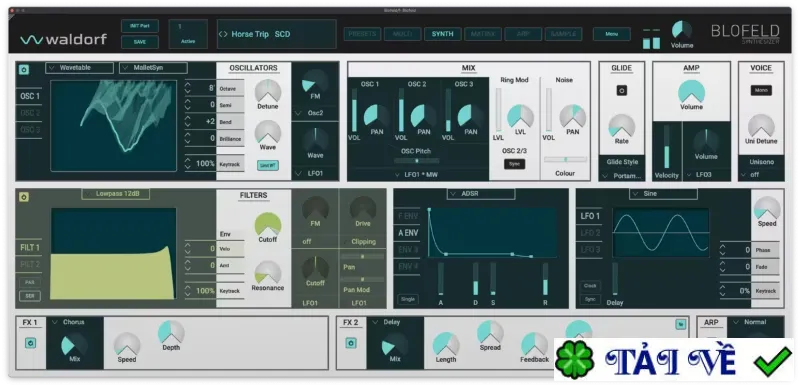Open the LFO1 * MW pitch source dropdown
This screenshot has width=800, height=387.
(417, 175)
